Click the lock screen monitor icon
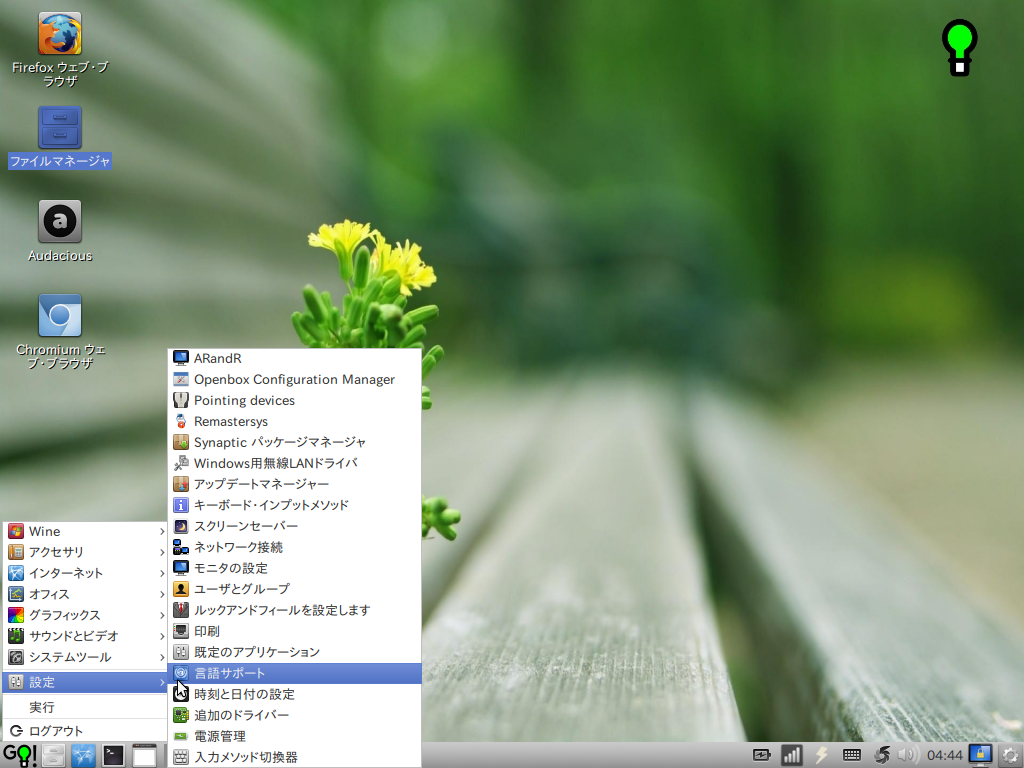Viewport: 1024px width, 768px height. (980, 756)
